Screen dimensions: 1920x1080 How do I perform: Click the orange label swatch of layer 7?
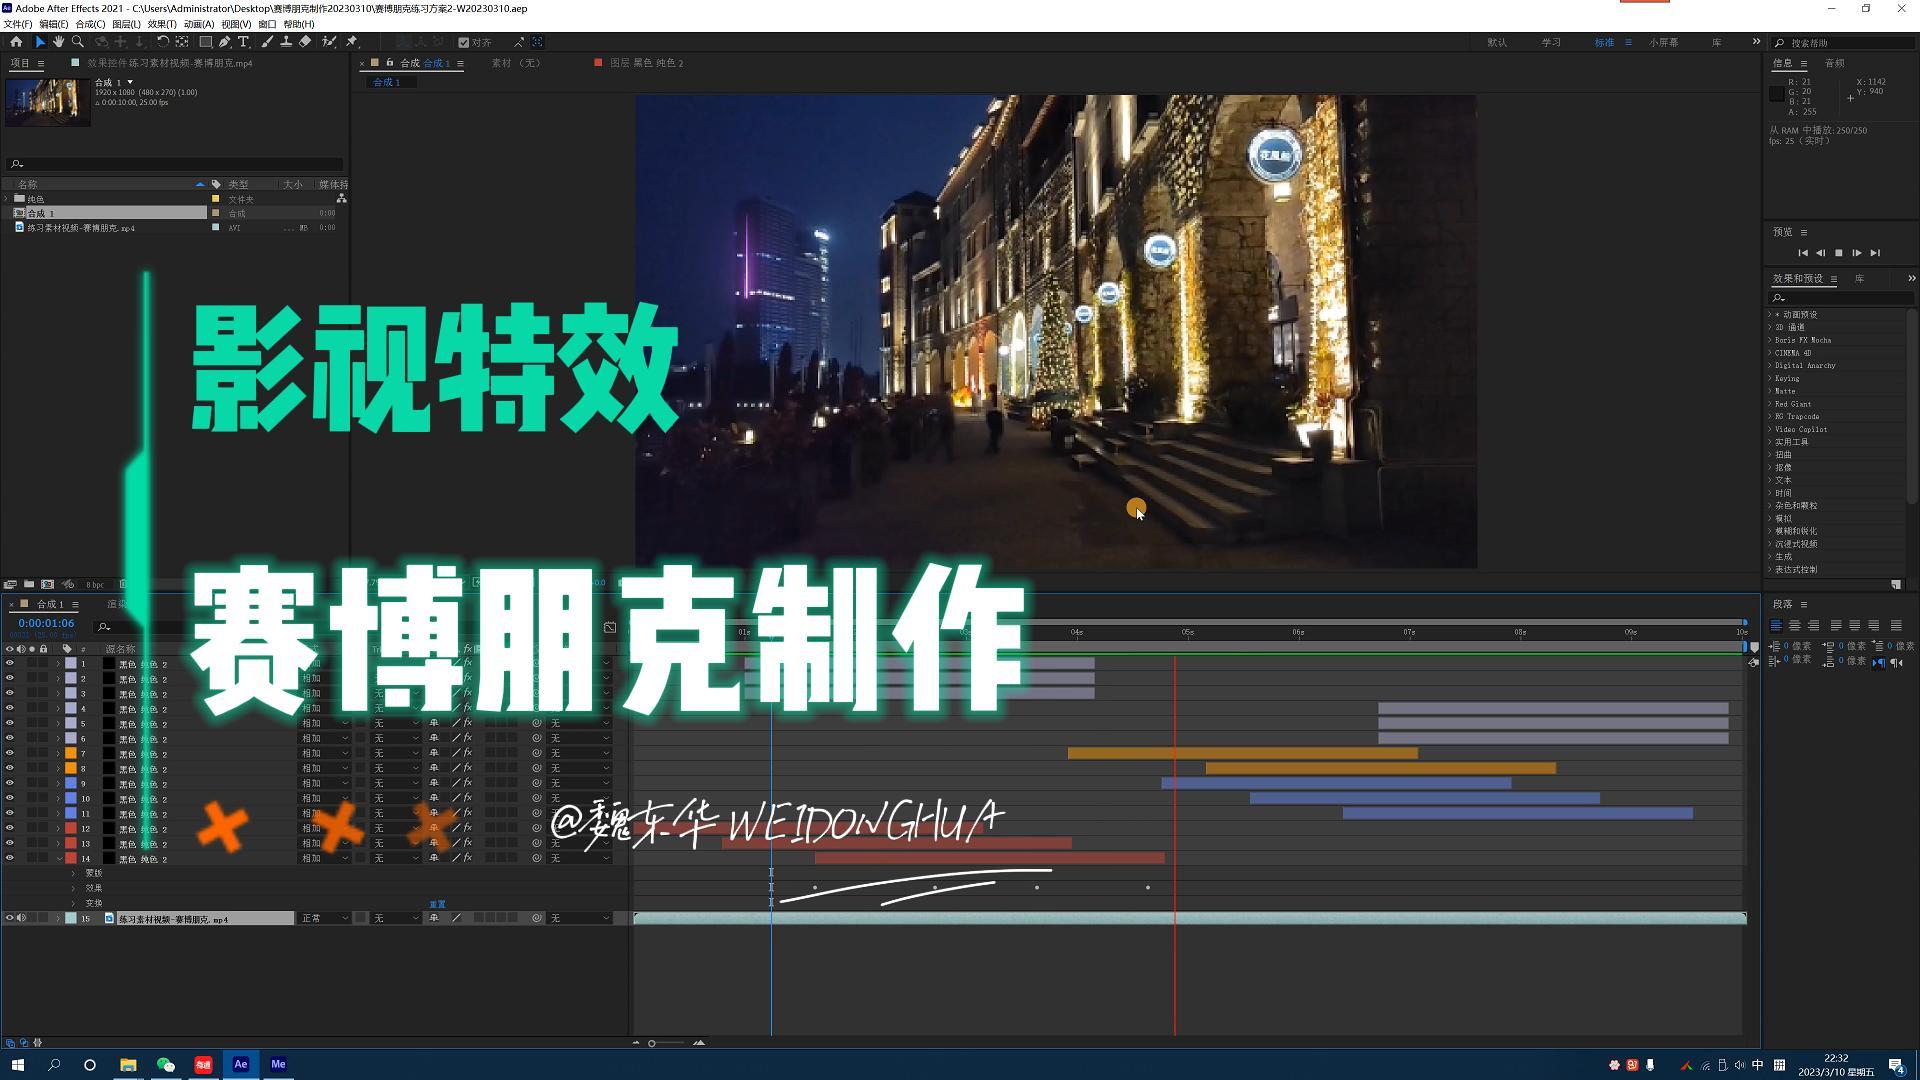[x=71, y=753]
